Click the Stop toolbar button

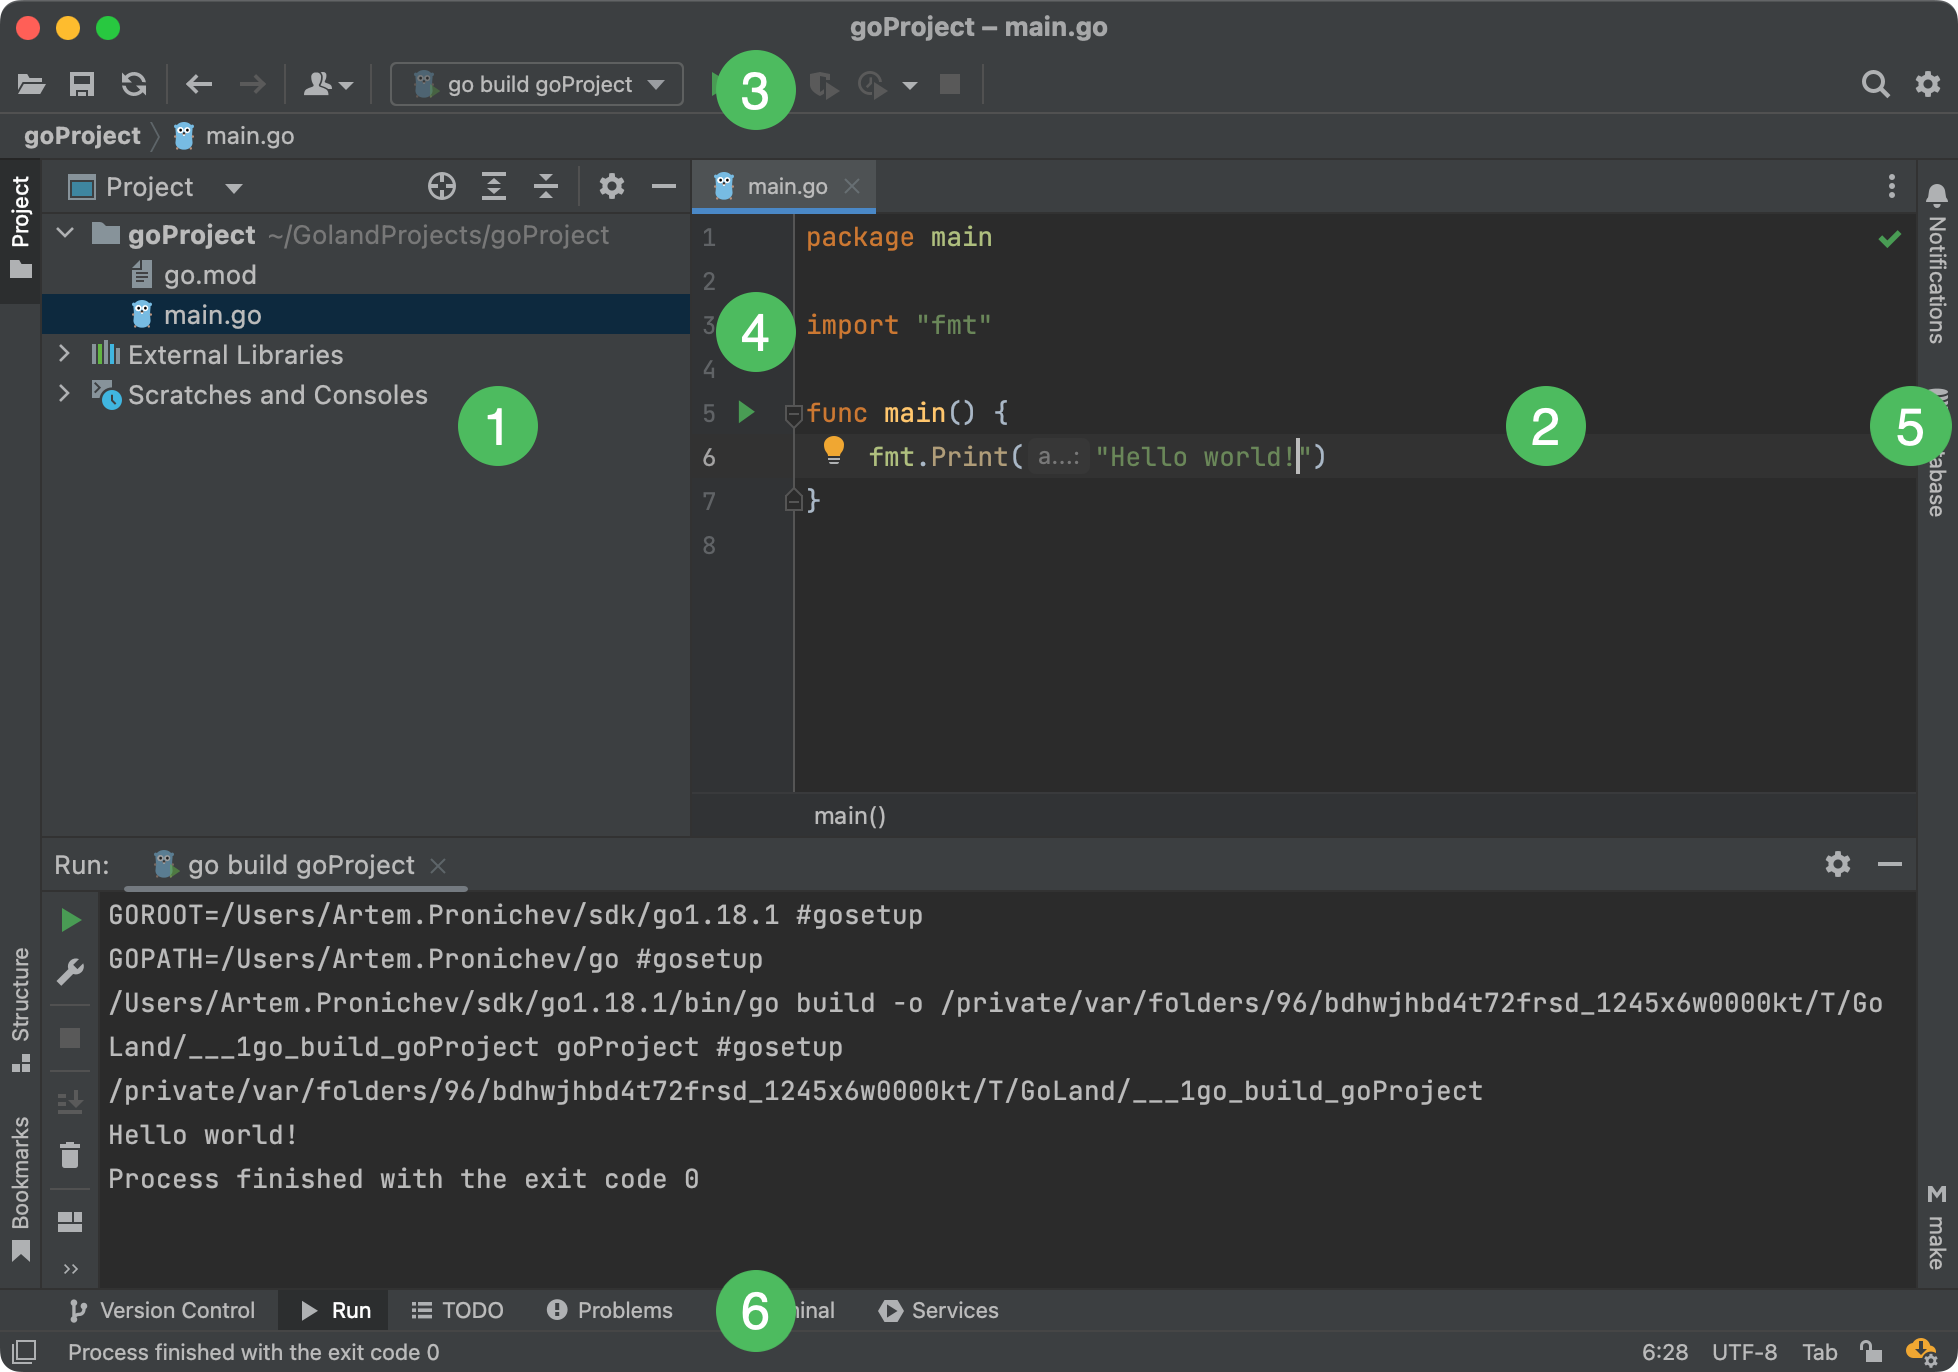950,84
